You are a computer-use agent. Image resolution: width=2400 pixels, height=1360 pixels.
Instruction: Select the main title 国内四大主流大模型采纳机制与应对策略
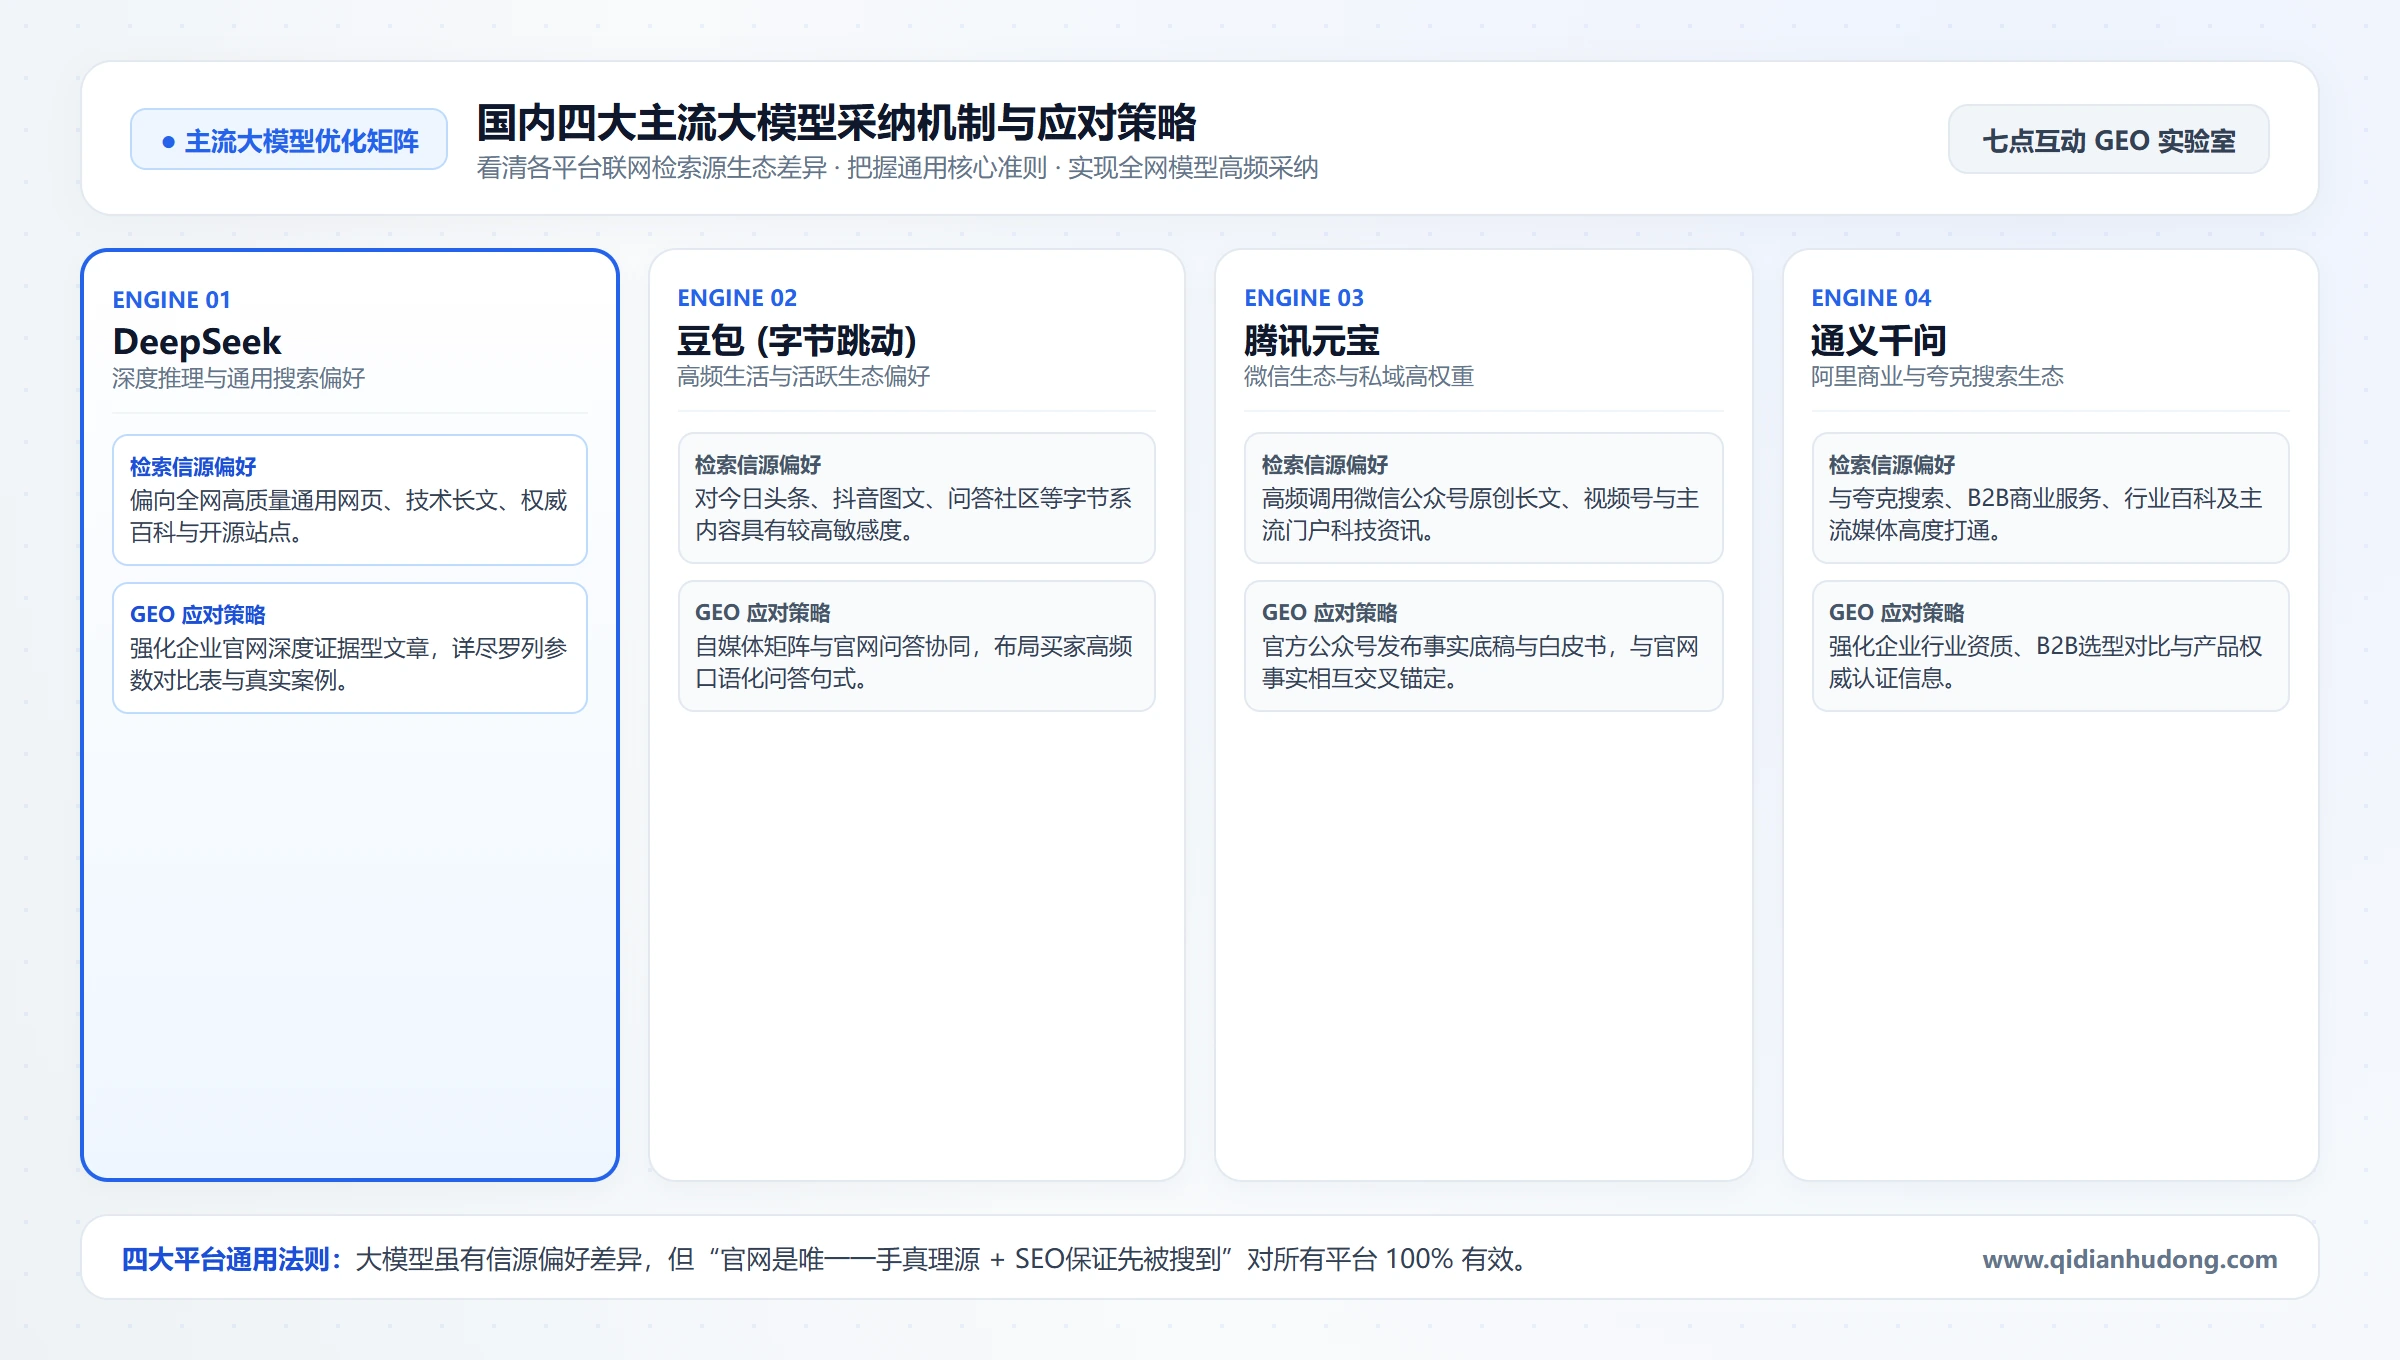pos(836,123)
